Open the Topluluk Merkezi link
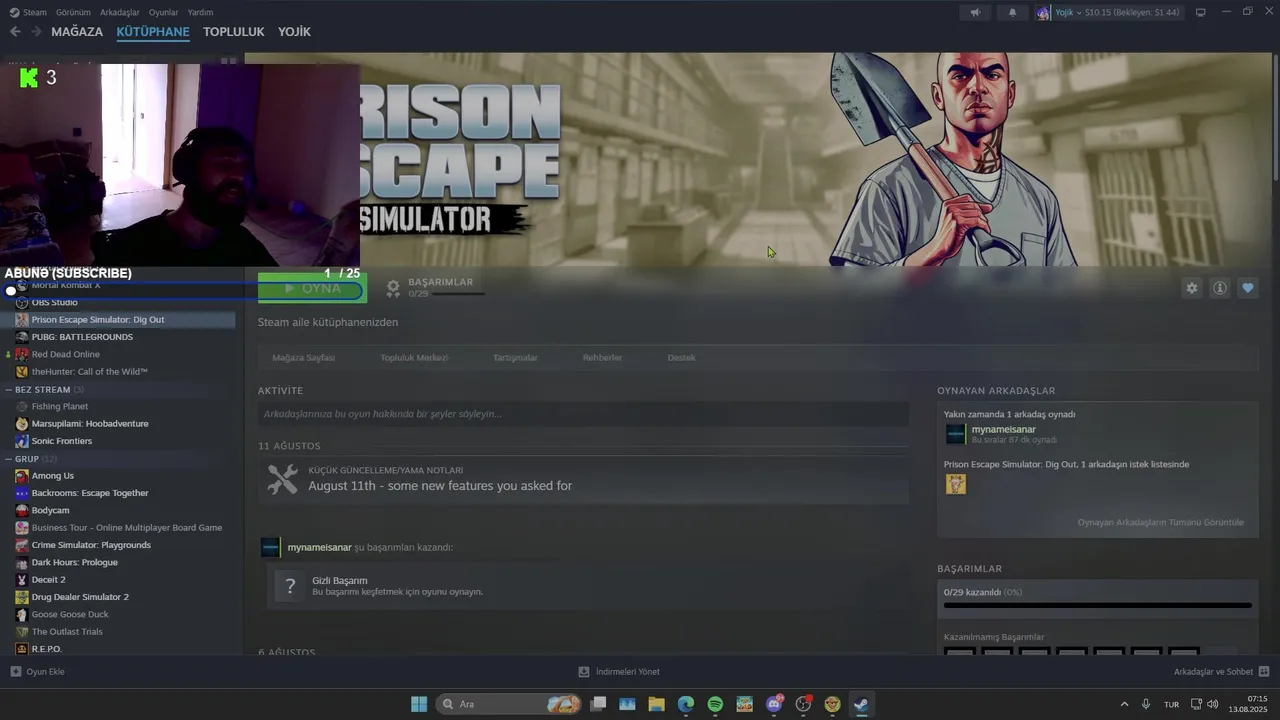Viewport: 1280px width, 720px height. (414, 358)
